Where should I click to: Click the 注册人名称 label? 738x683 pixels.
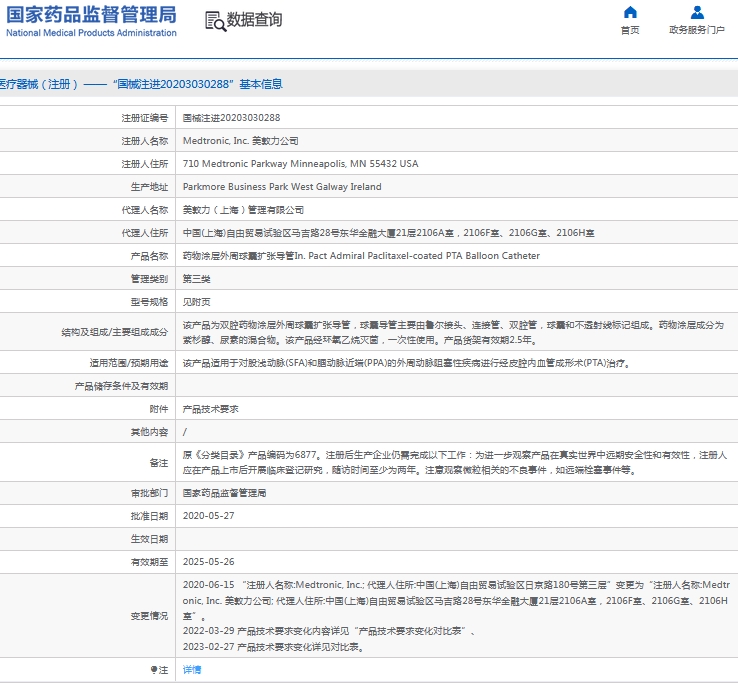pyautogui.click(x=144, y=141)
